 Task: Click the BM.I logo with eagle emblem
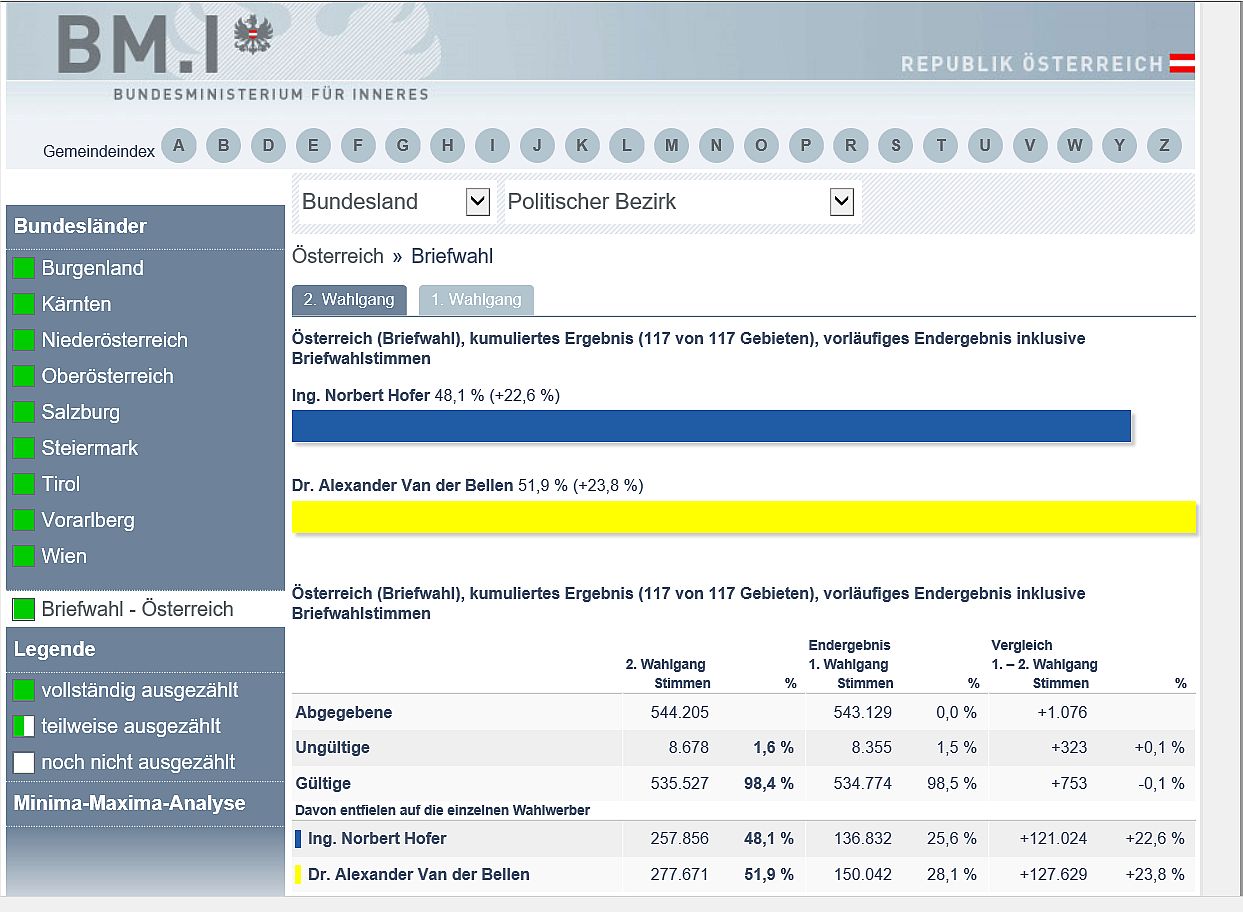pos(165,45)
